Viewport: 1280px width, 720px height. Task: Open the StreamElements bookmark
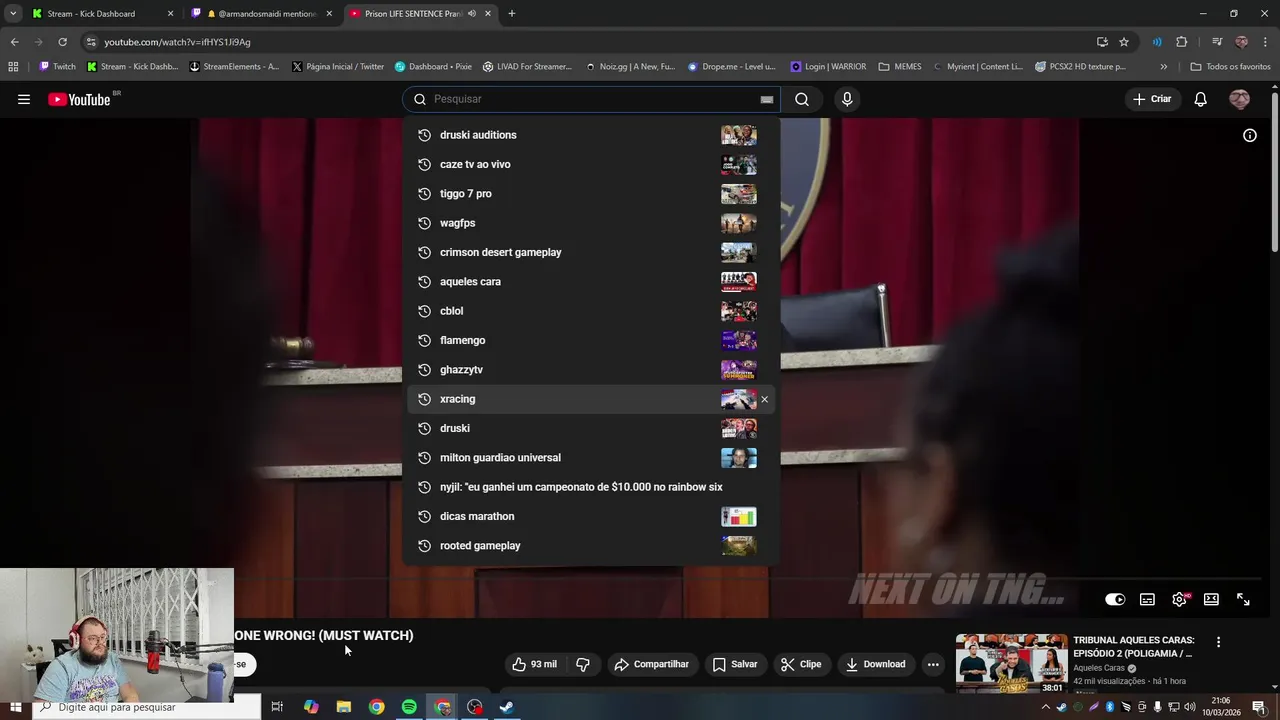tap(234, 67)
